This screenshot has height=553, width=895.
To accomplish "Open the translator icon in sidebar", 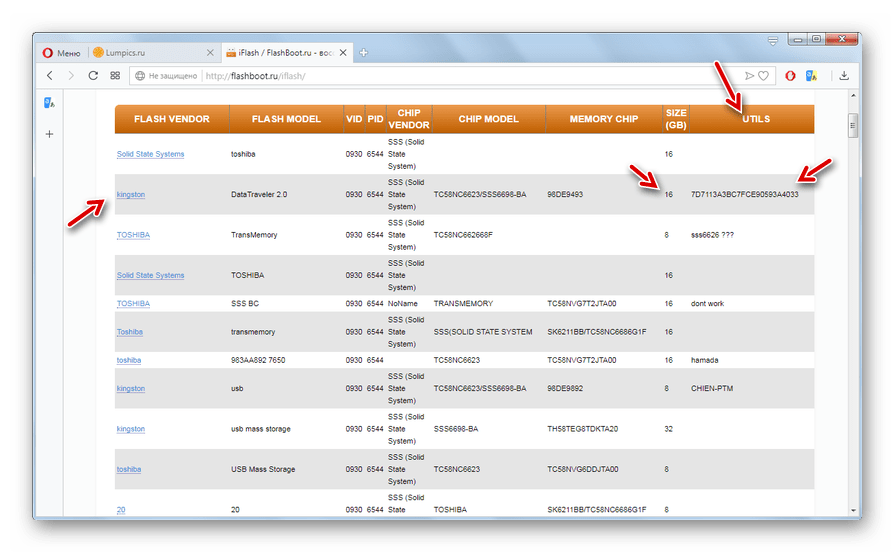I will pos(50,103).
